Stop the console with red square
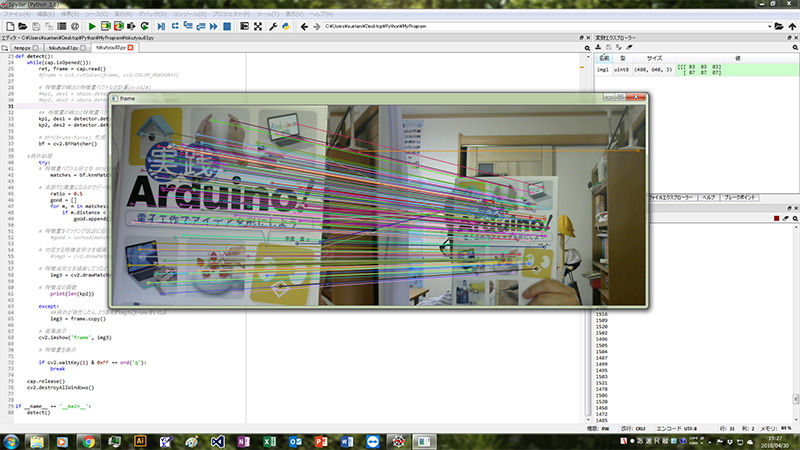Image resolution: width=800 pixels, height=450 pixels. [x=777, y=218]
